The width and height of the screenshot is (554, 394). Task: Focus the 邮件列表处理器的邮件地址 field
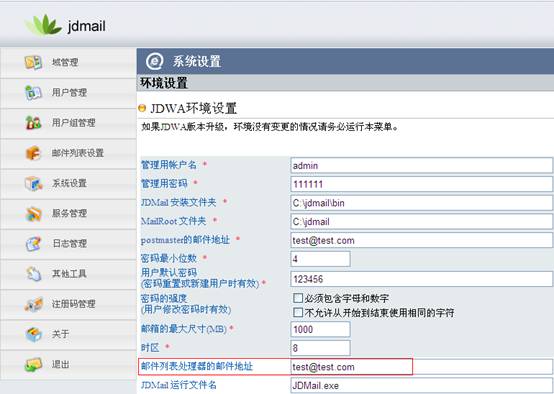(422, 367)
